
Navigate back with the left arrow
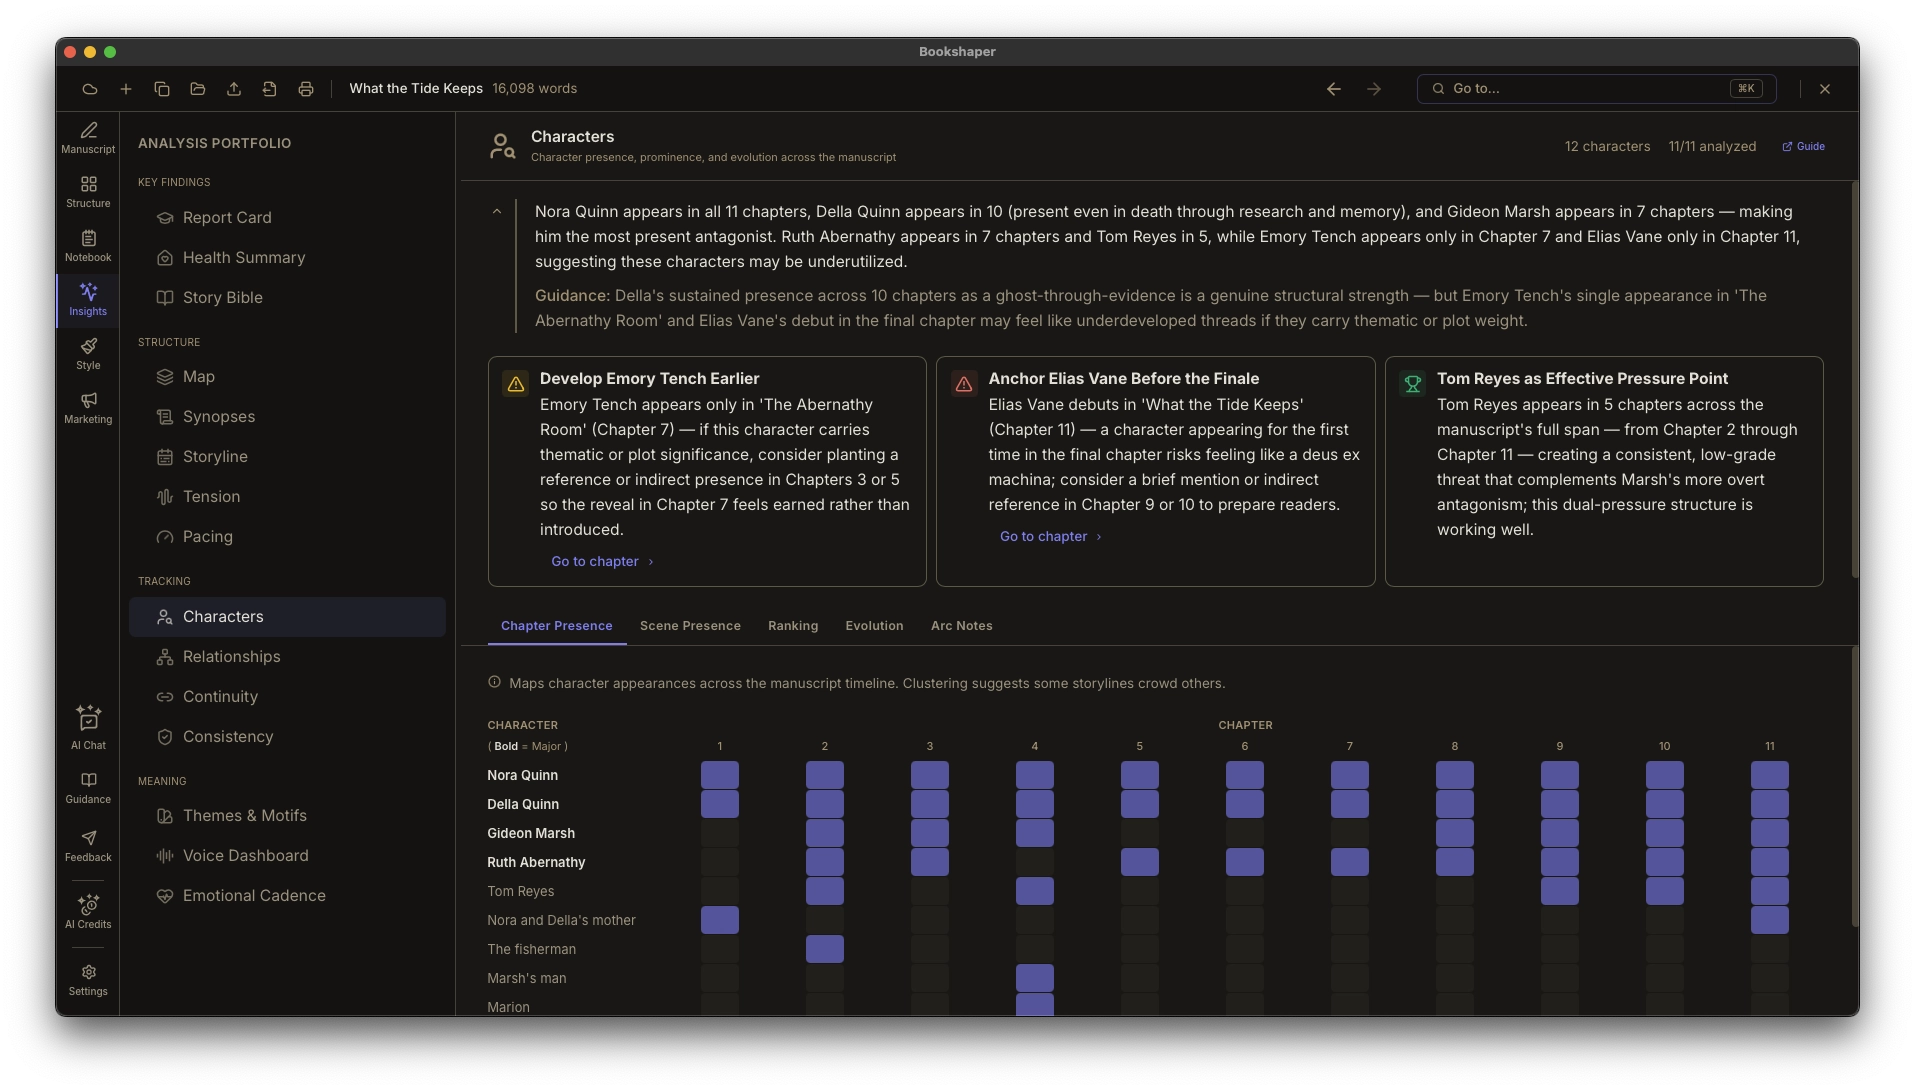click(x=1333, y=89)
